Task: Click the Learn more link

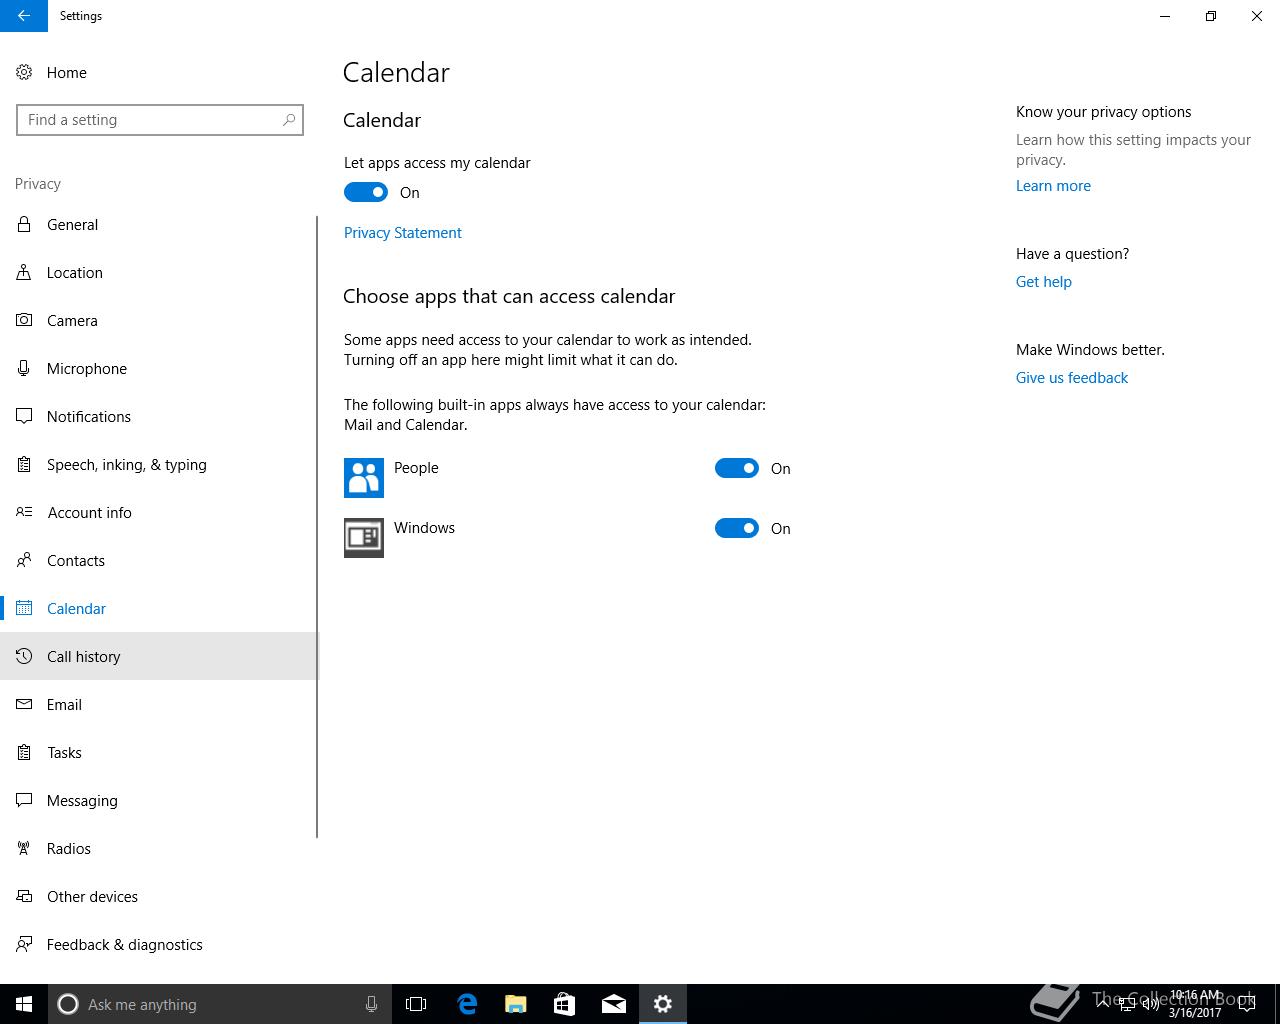Action: pos(1053,185)
